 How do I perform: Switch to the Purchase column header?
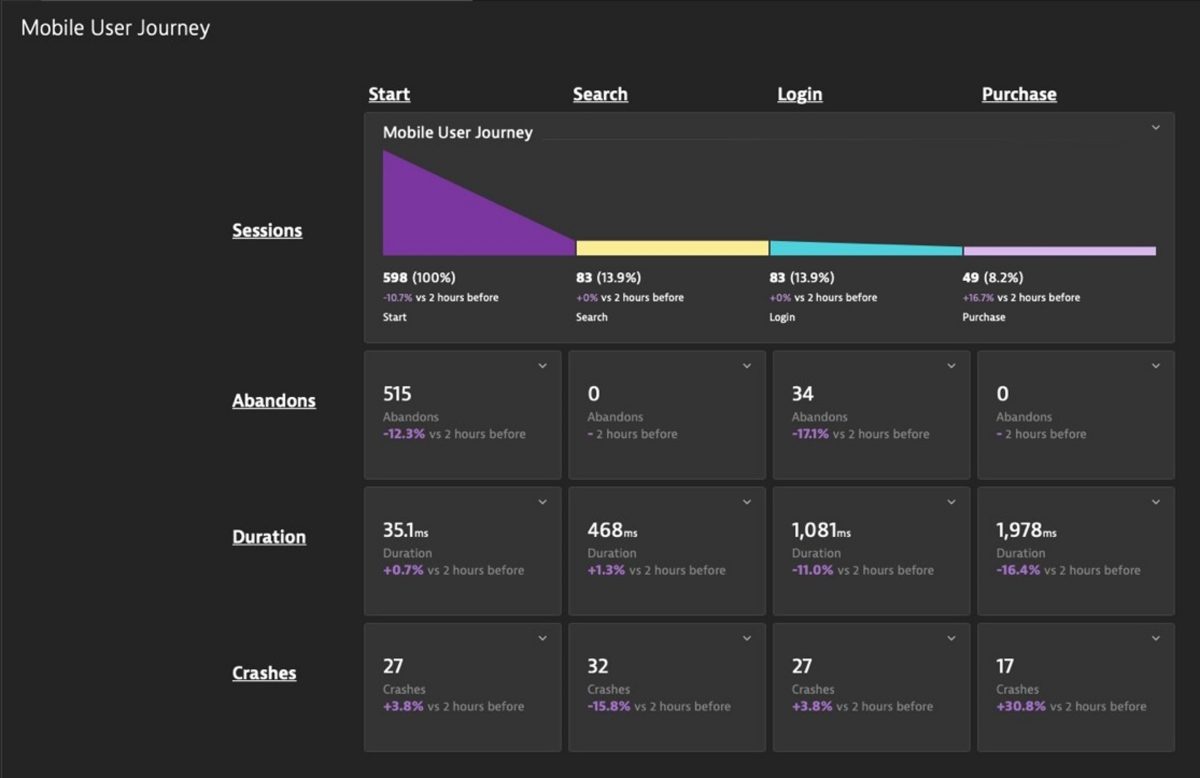coord(1019,93)
